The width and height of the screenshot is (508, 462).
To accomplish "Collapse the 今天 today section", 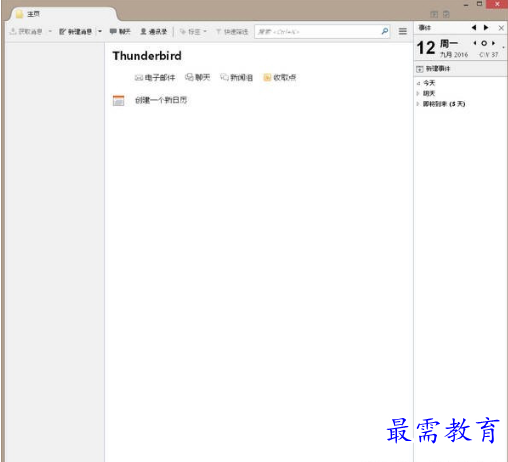I will [x=418, y=83].
